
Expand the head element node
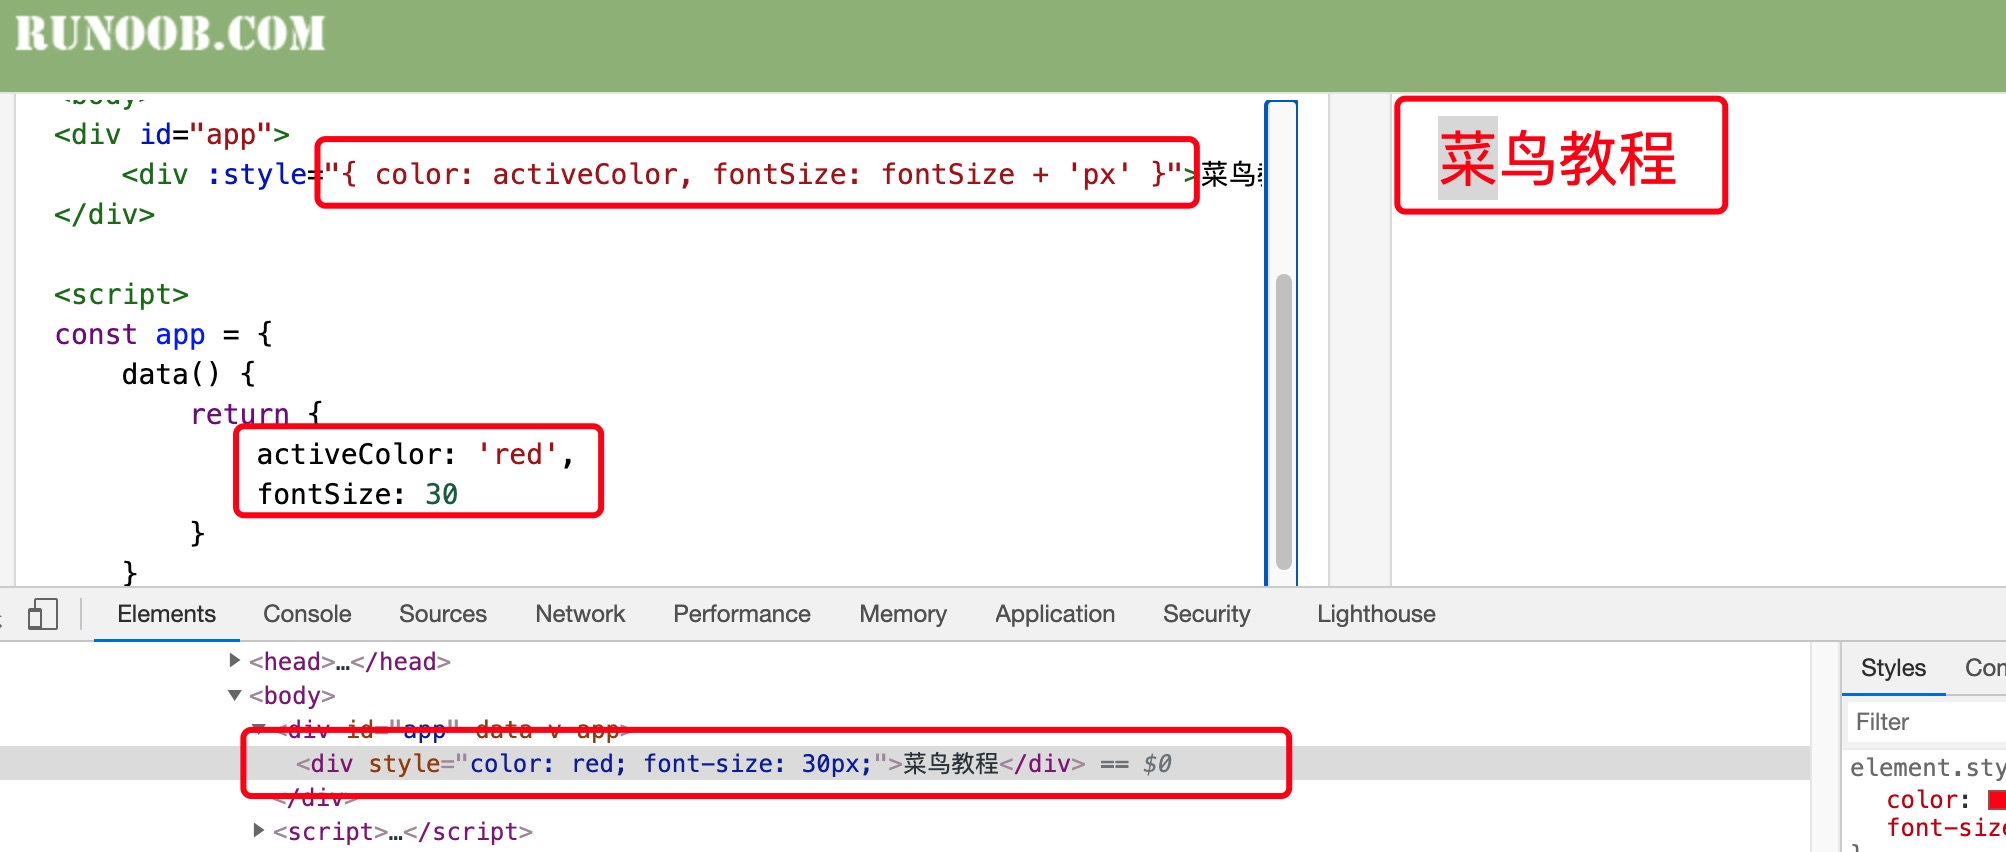pyautogui.click(x=235, y=660)
